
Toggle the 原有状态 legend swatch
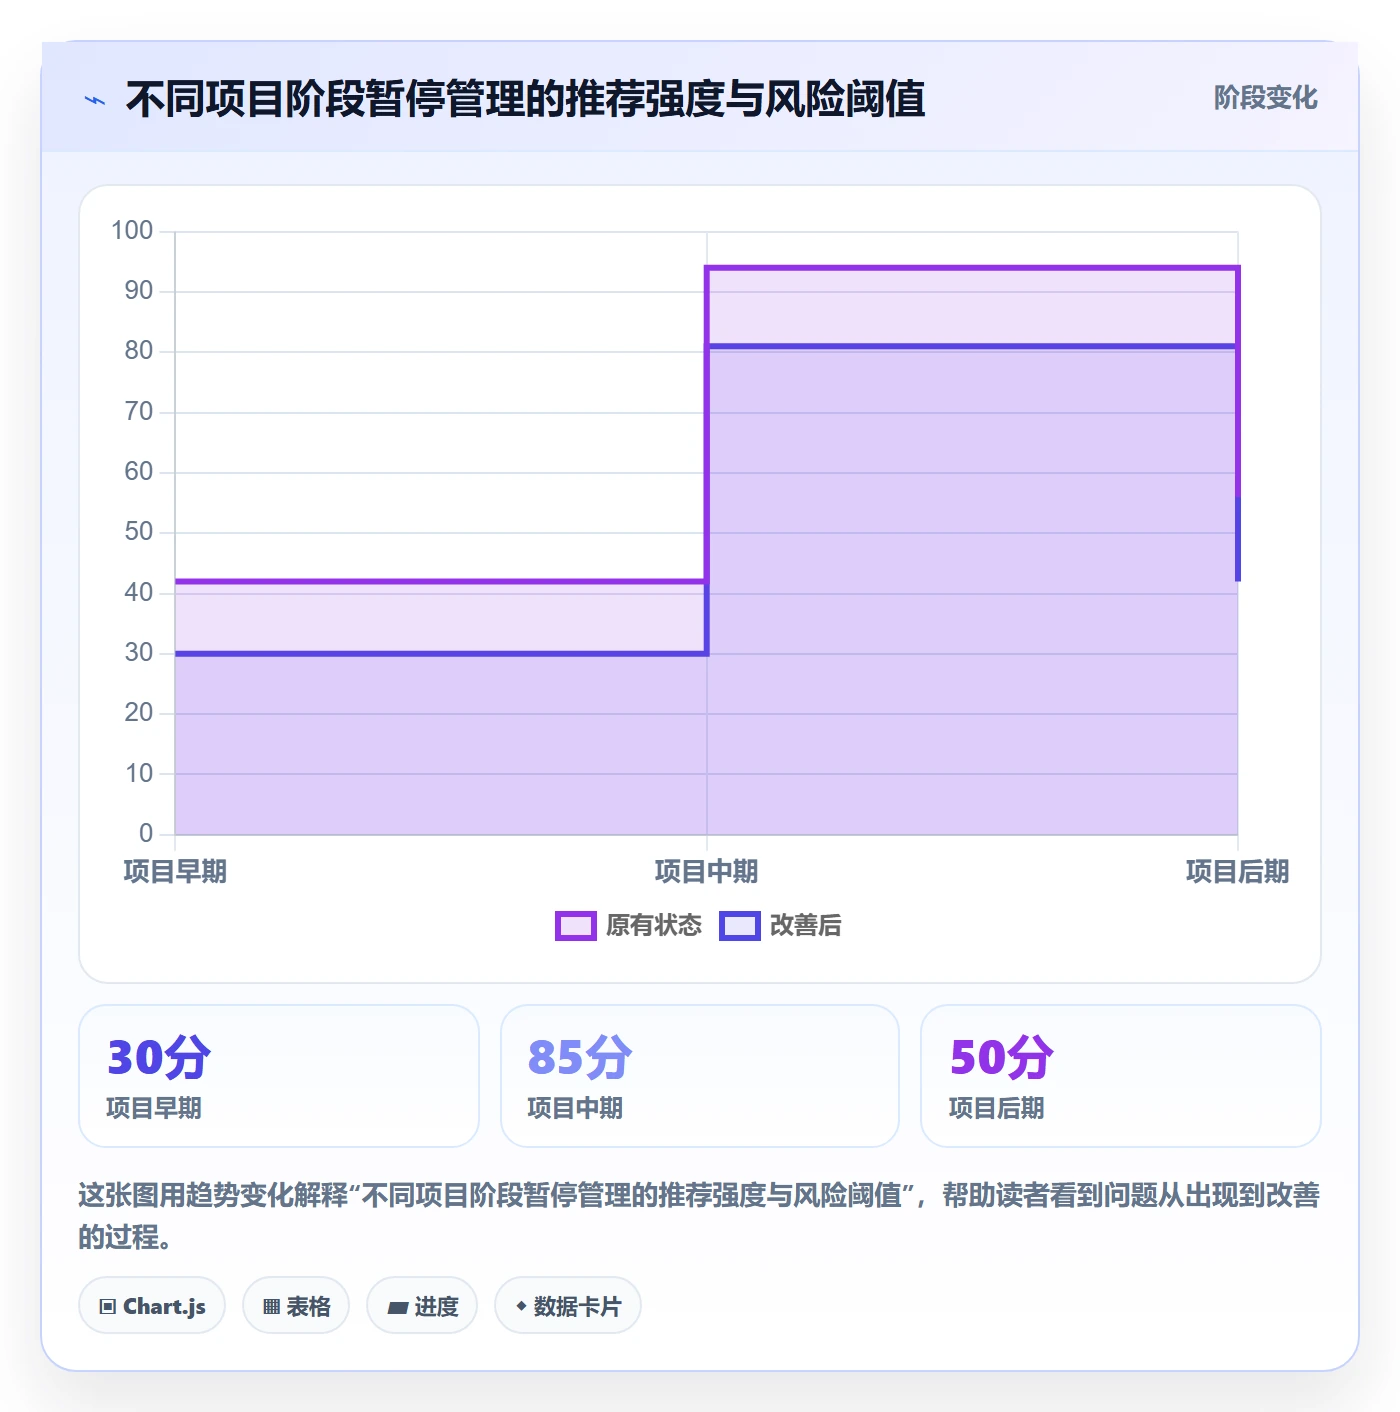click(575, 926)
